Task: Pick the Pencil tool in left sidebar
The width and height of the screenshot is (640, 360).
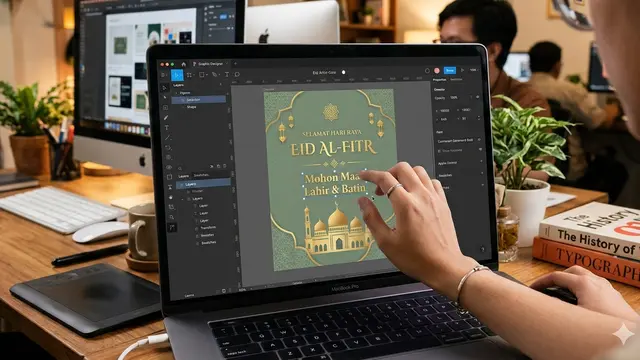Action: coord(166,118)
